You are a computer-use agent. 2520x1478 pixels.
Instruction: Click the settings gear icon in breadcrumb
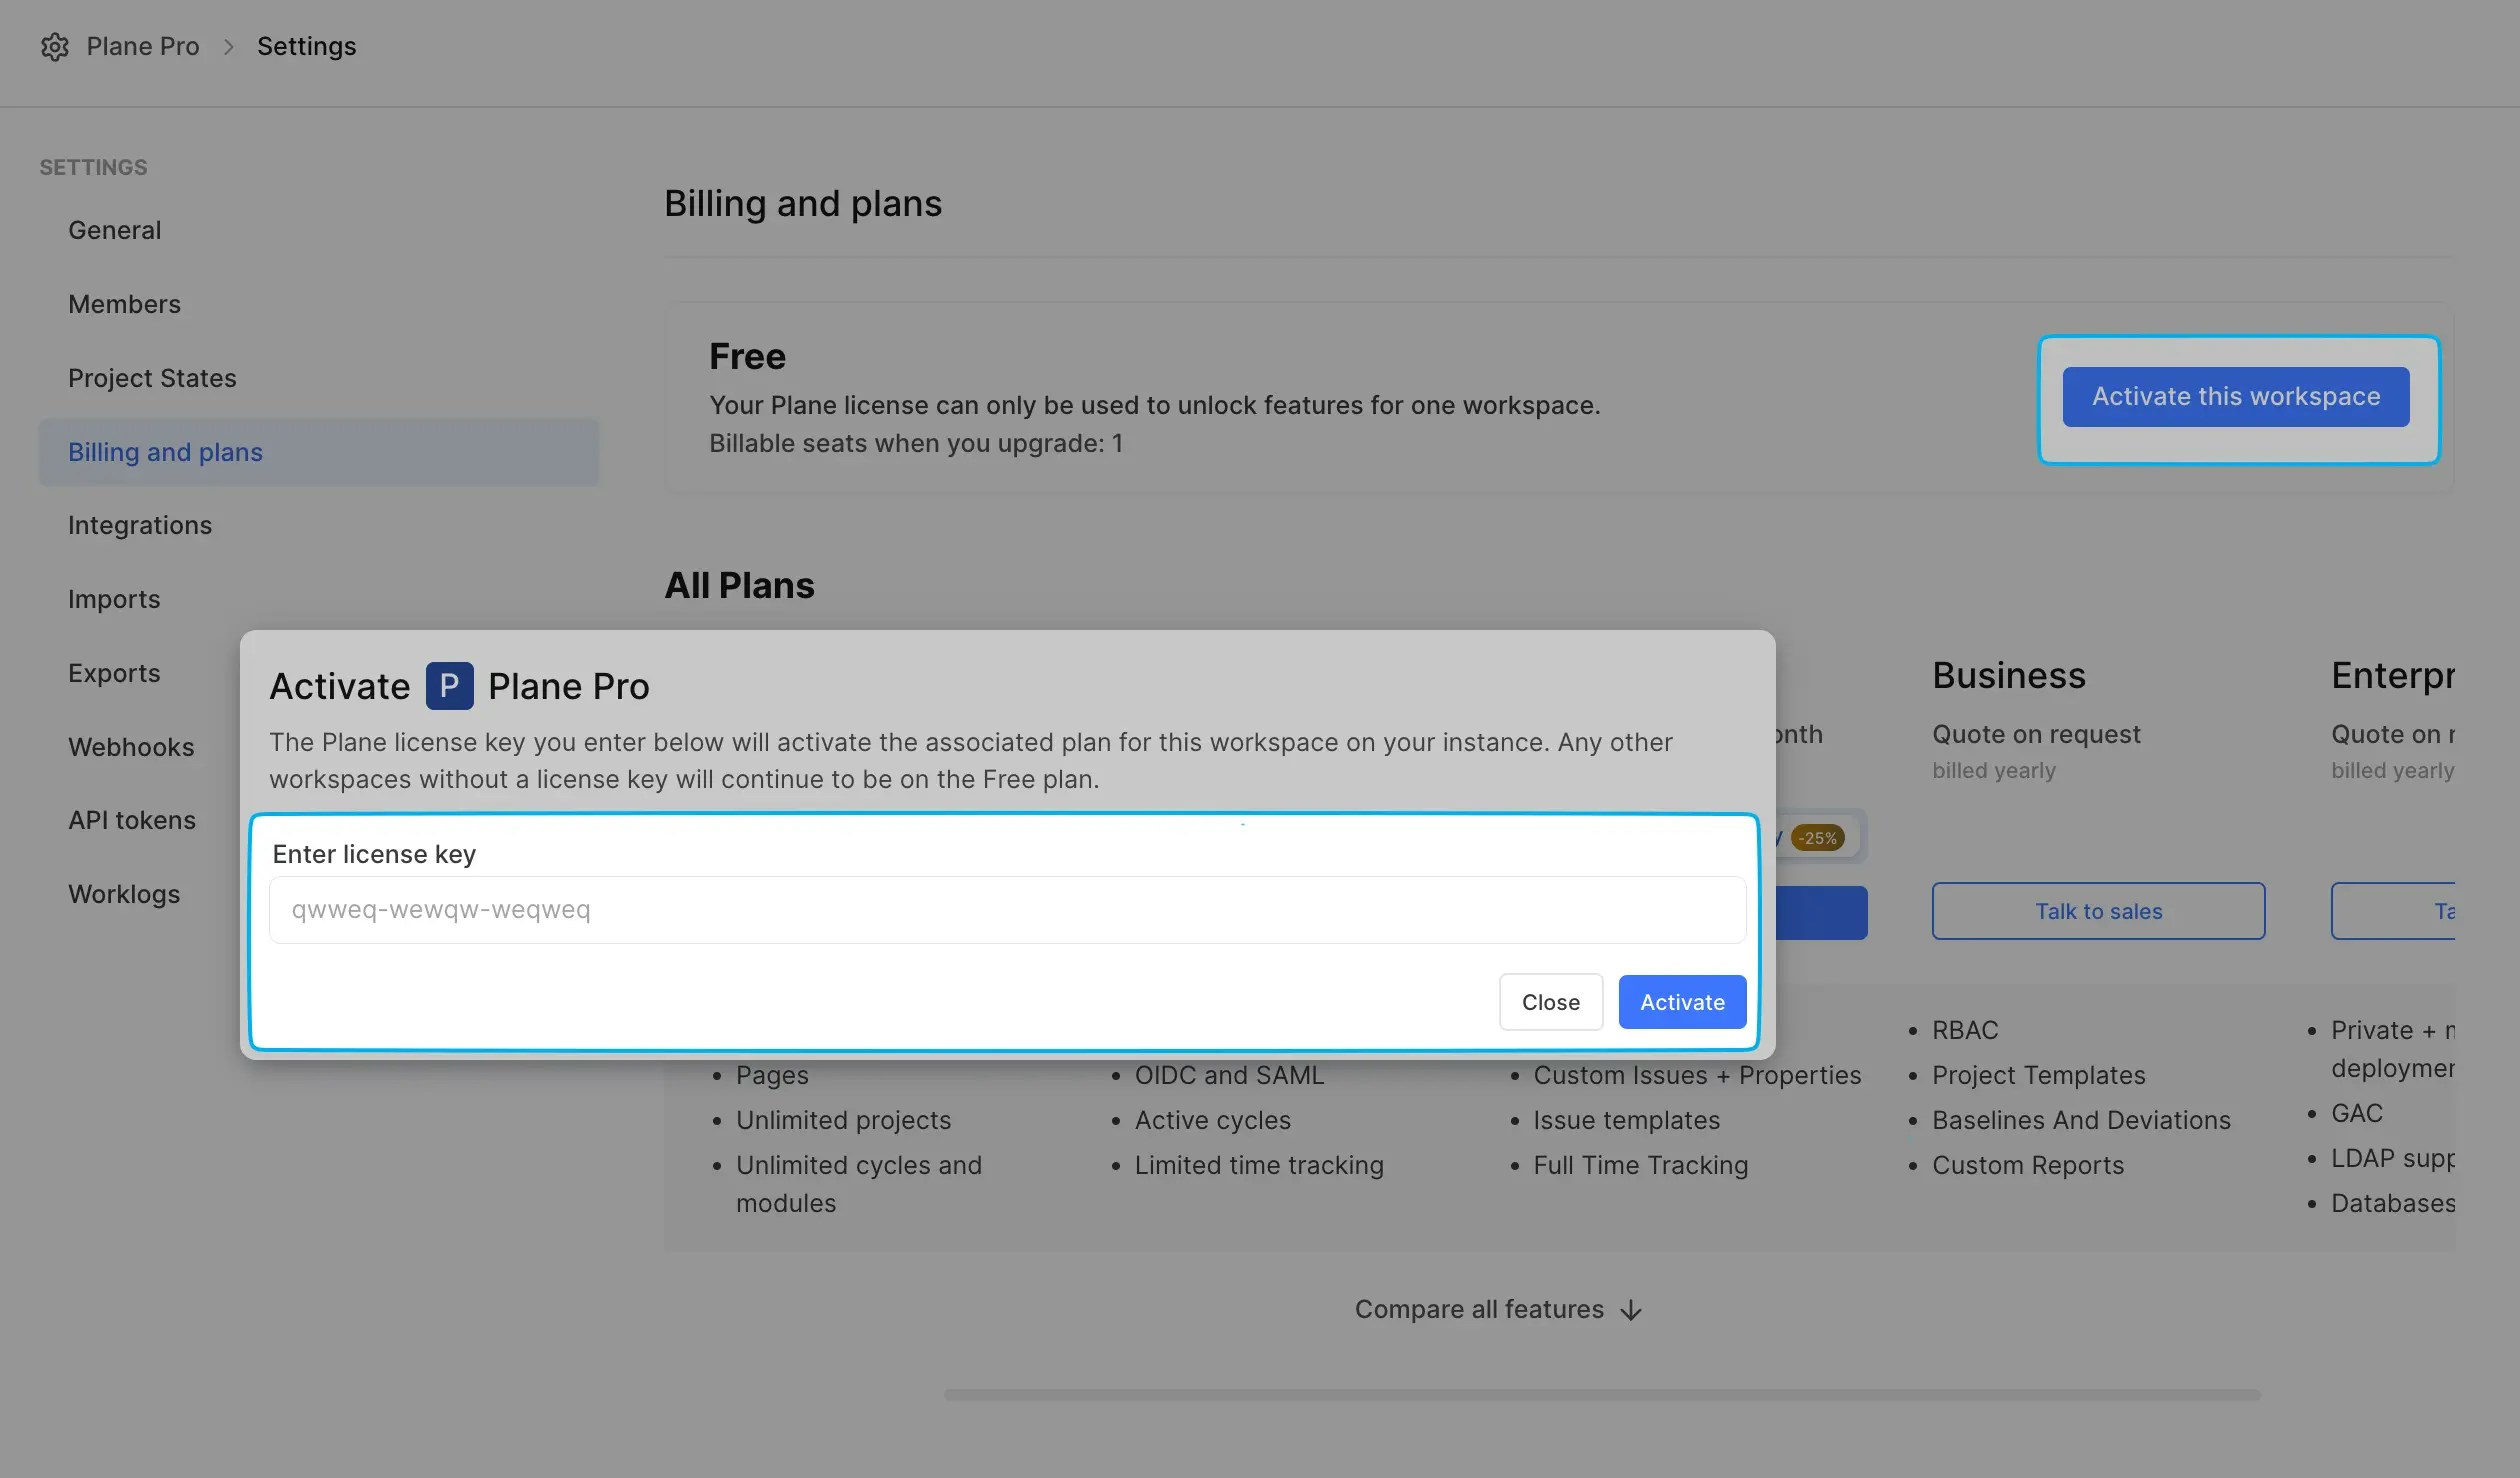54,47
